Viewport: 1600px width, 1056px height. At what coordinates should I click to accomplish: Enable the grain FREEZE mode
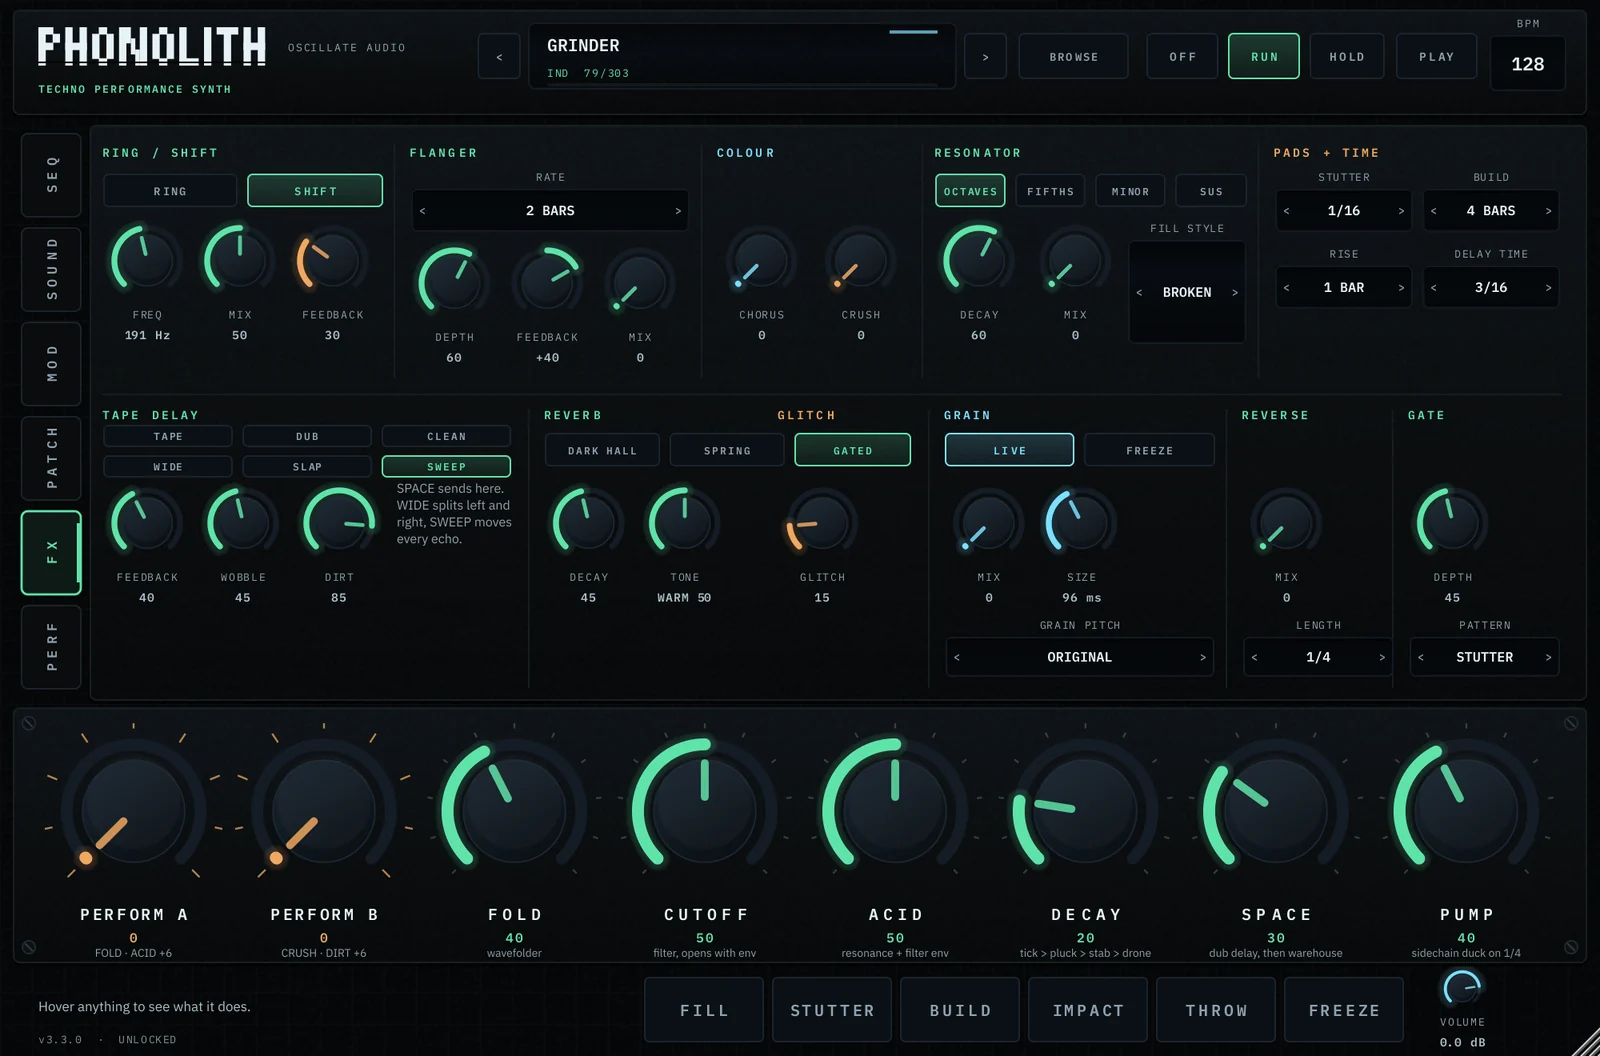(x=1149, y=450)
